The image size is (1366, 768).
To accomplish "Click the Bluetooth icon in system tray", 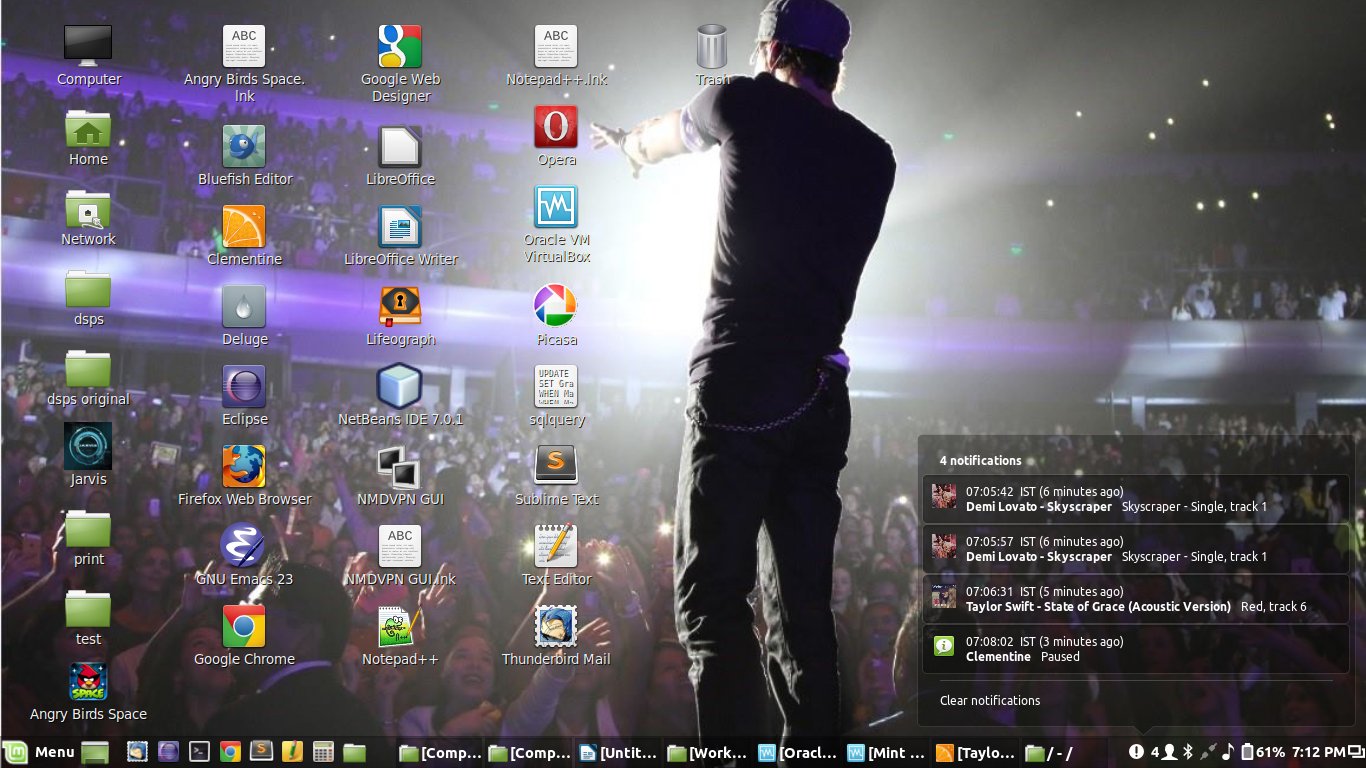I will tap(1188, 752).
